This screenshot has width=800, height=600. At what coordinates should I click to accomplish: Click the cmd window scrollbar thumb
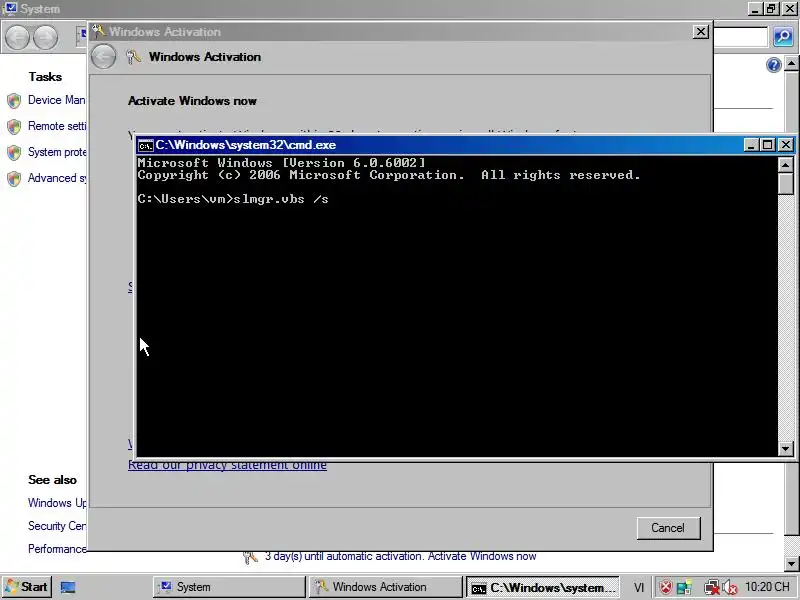[x=785, y=183]
